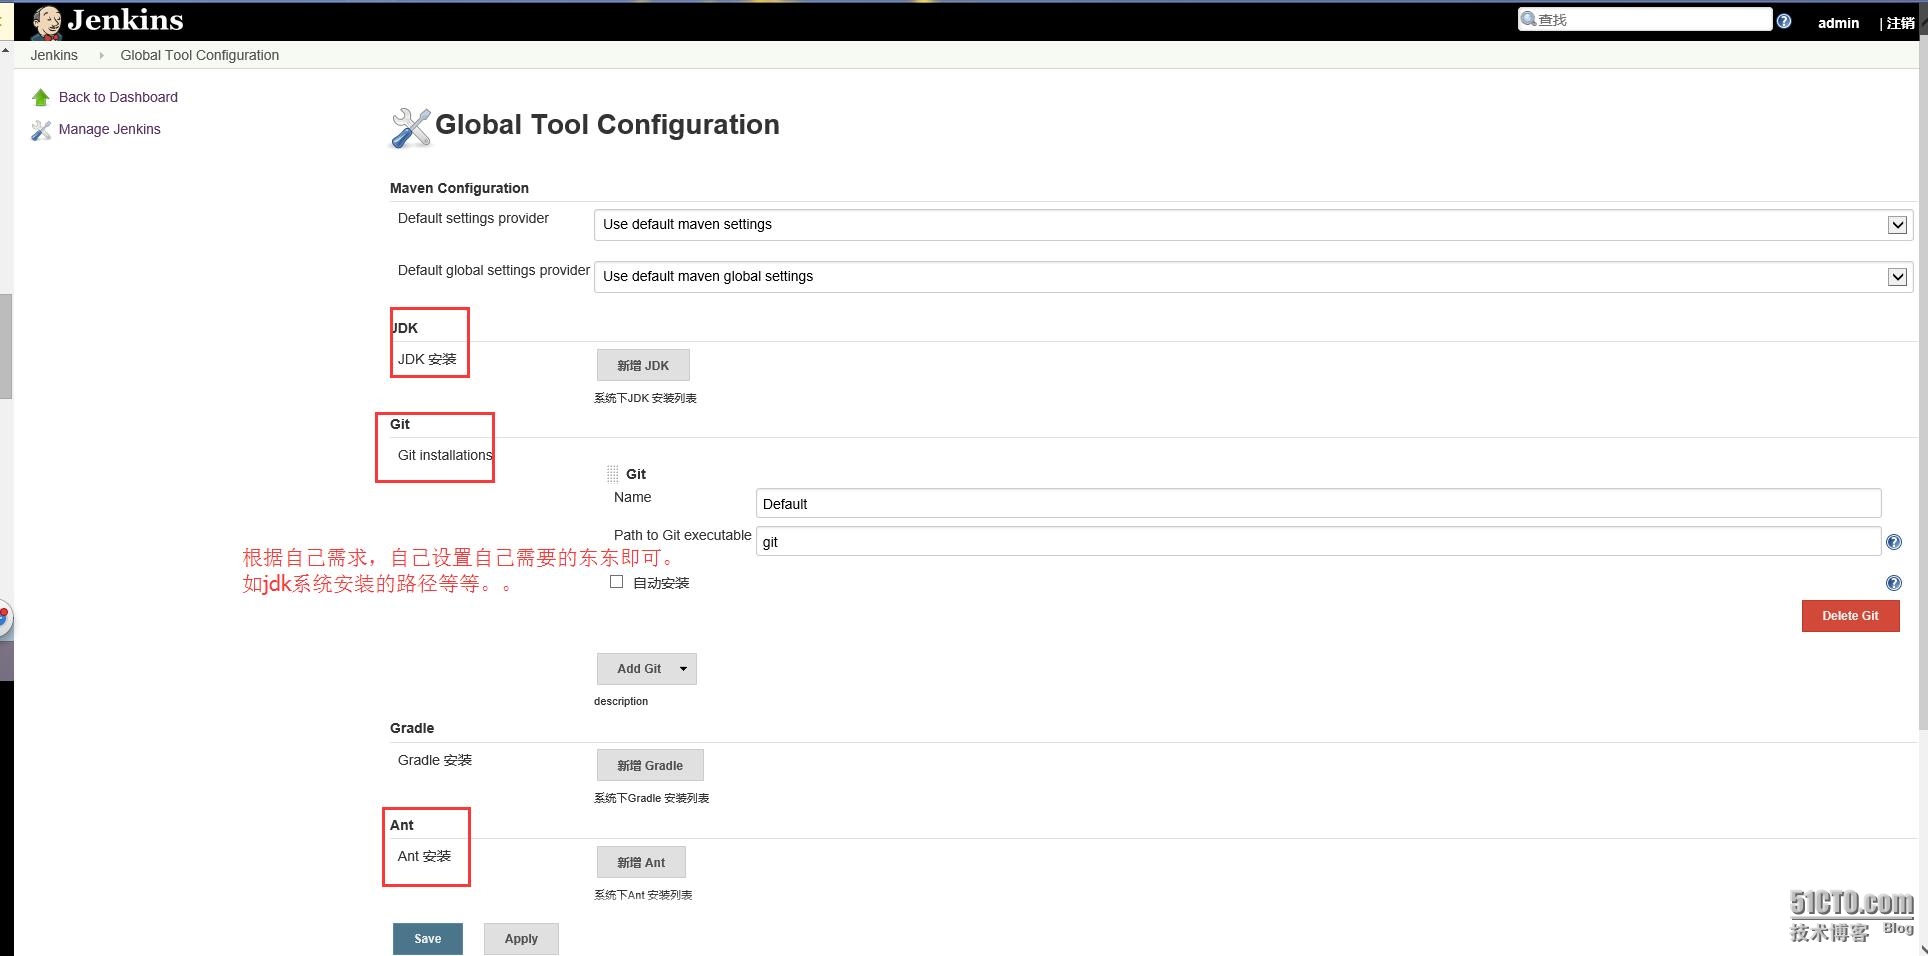Image resolution: width=1928 pixels, height=956 pixels.
Task: Click help icon beside 自动安装 row
Action: tap(1893, 583)
